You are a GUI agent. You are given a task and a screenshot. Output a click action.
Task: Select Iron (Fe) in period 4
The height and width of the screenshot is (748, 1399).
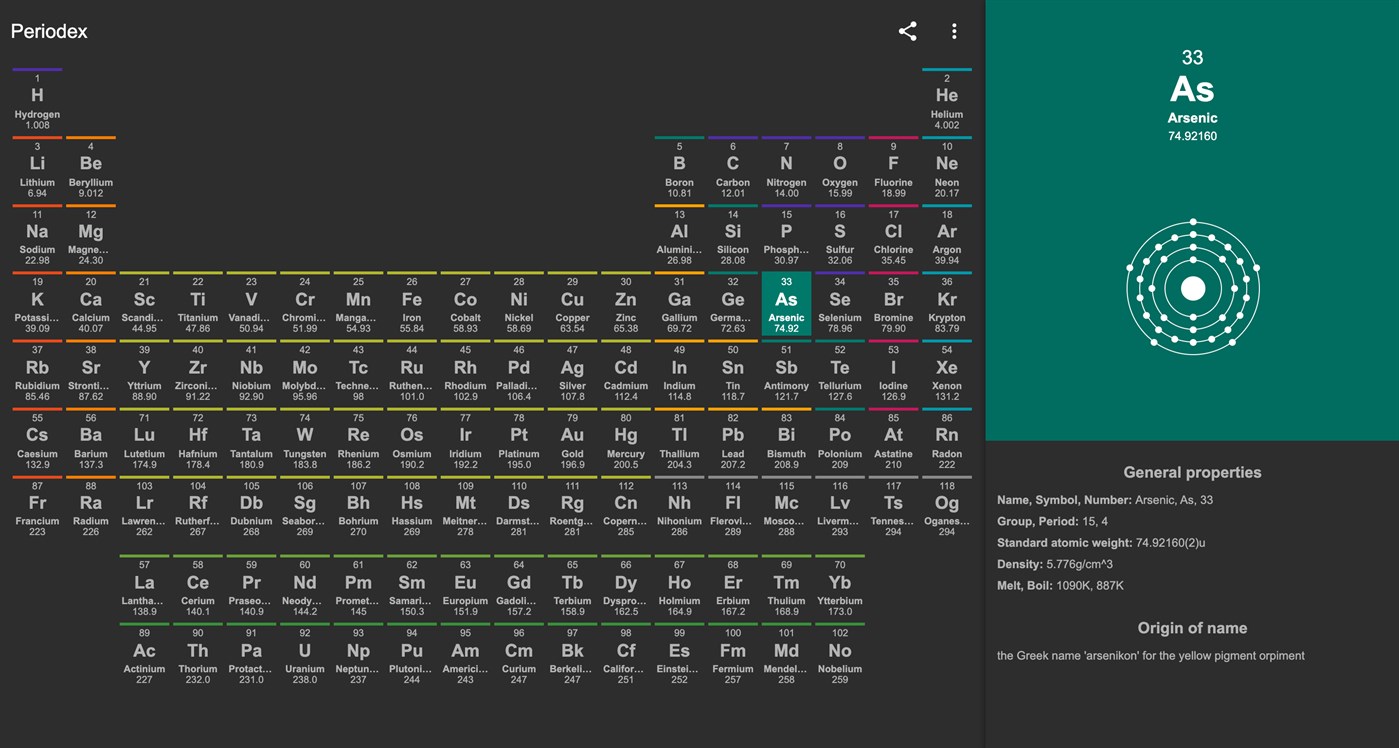pos(410,304)
